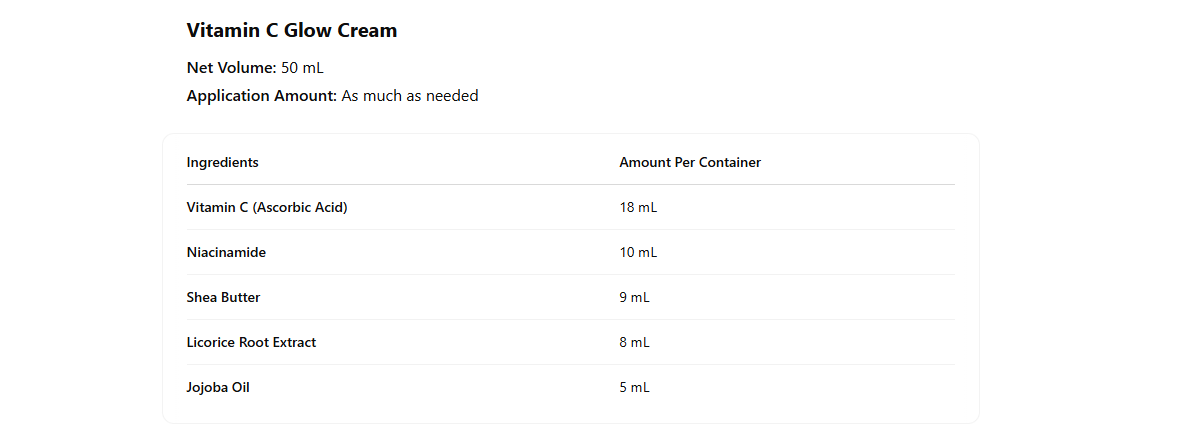
Task: Click the 8 mL amount value
Action: [x=634, y=342]
